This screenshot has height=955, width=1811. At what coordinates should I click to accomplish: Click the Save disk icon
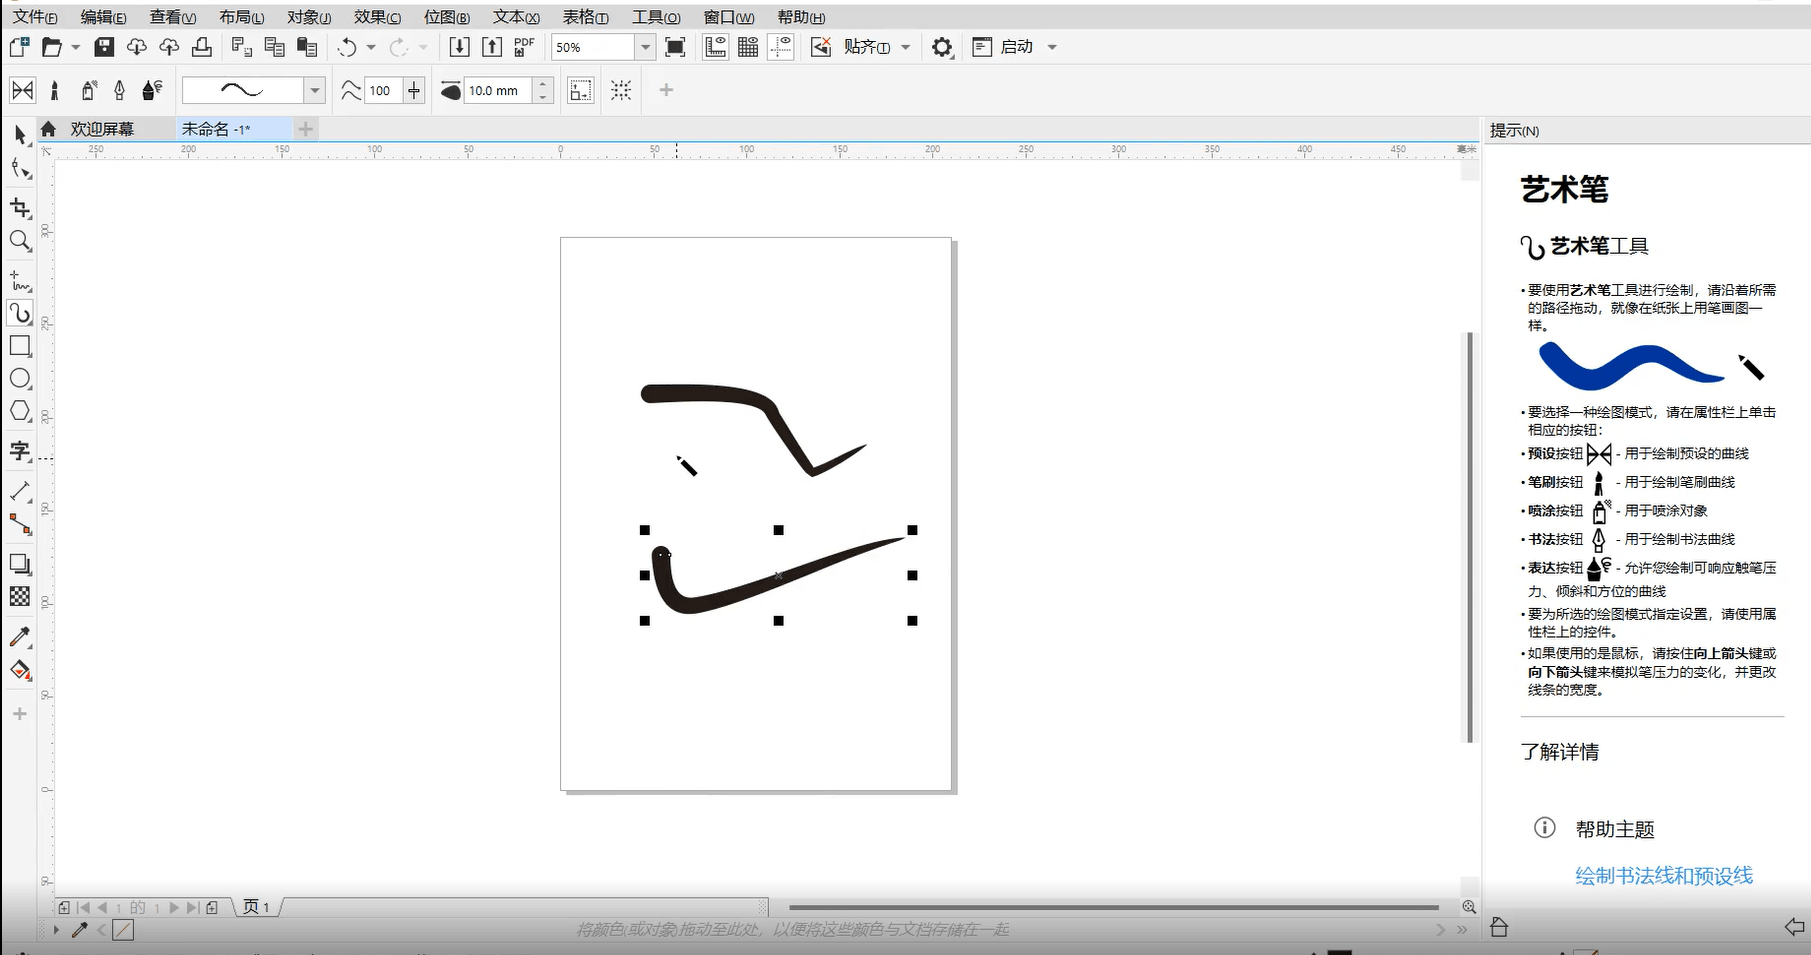tap(104, 47)
